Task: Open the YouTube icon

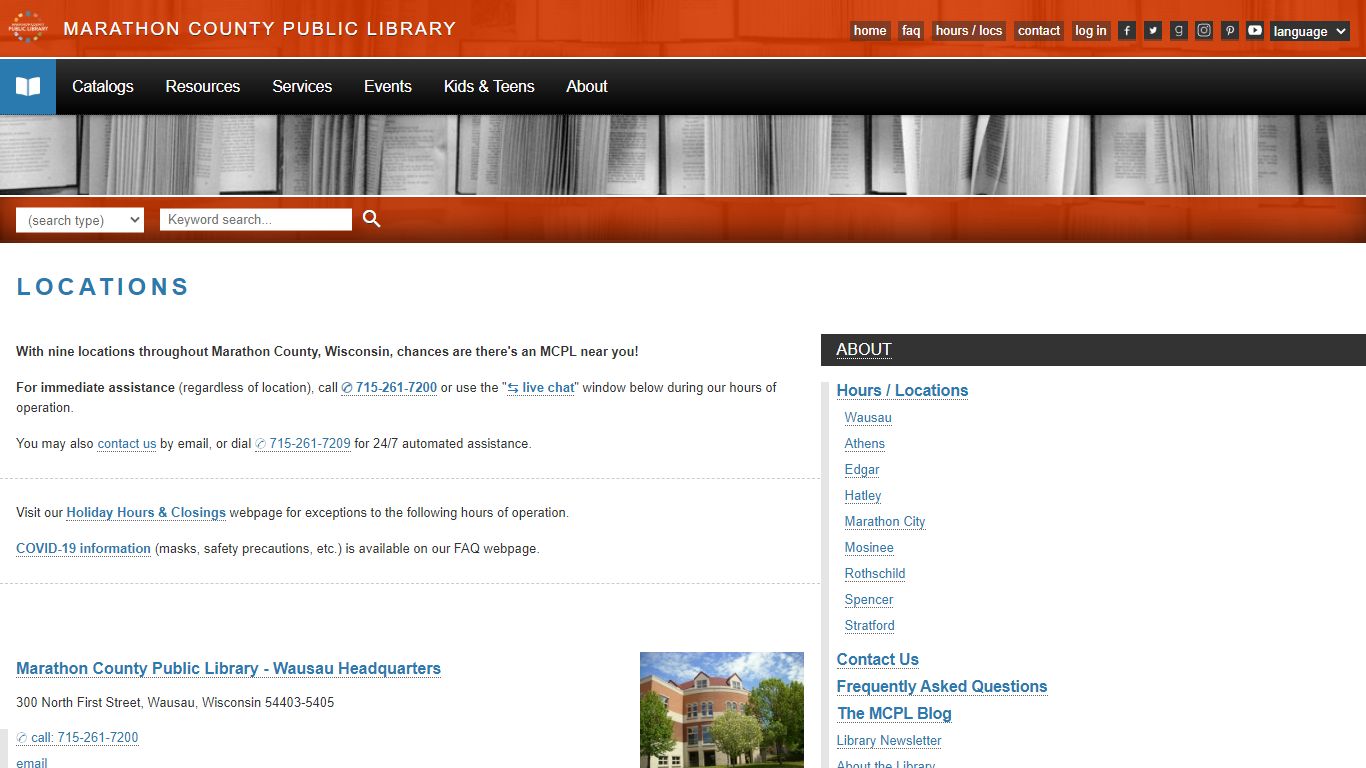Action: pos(1255,31)
